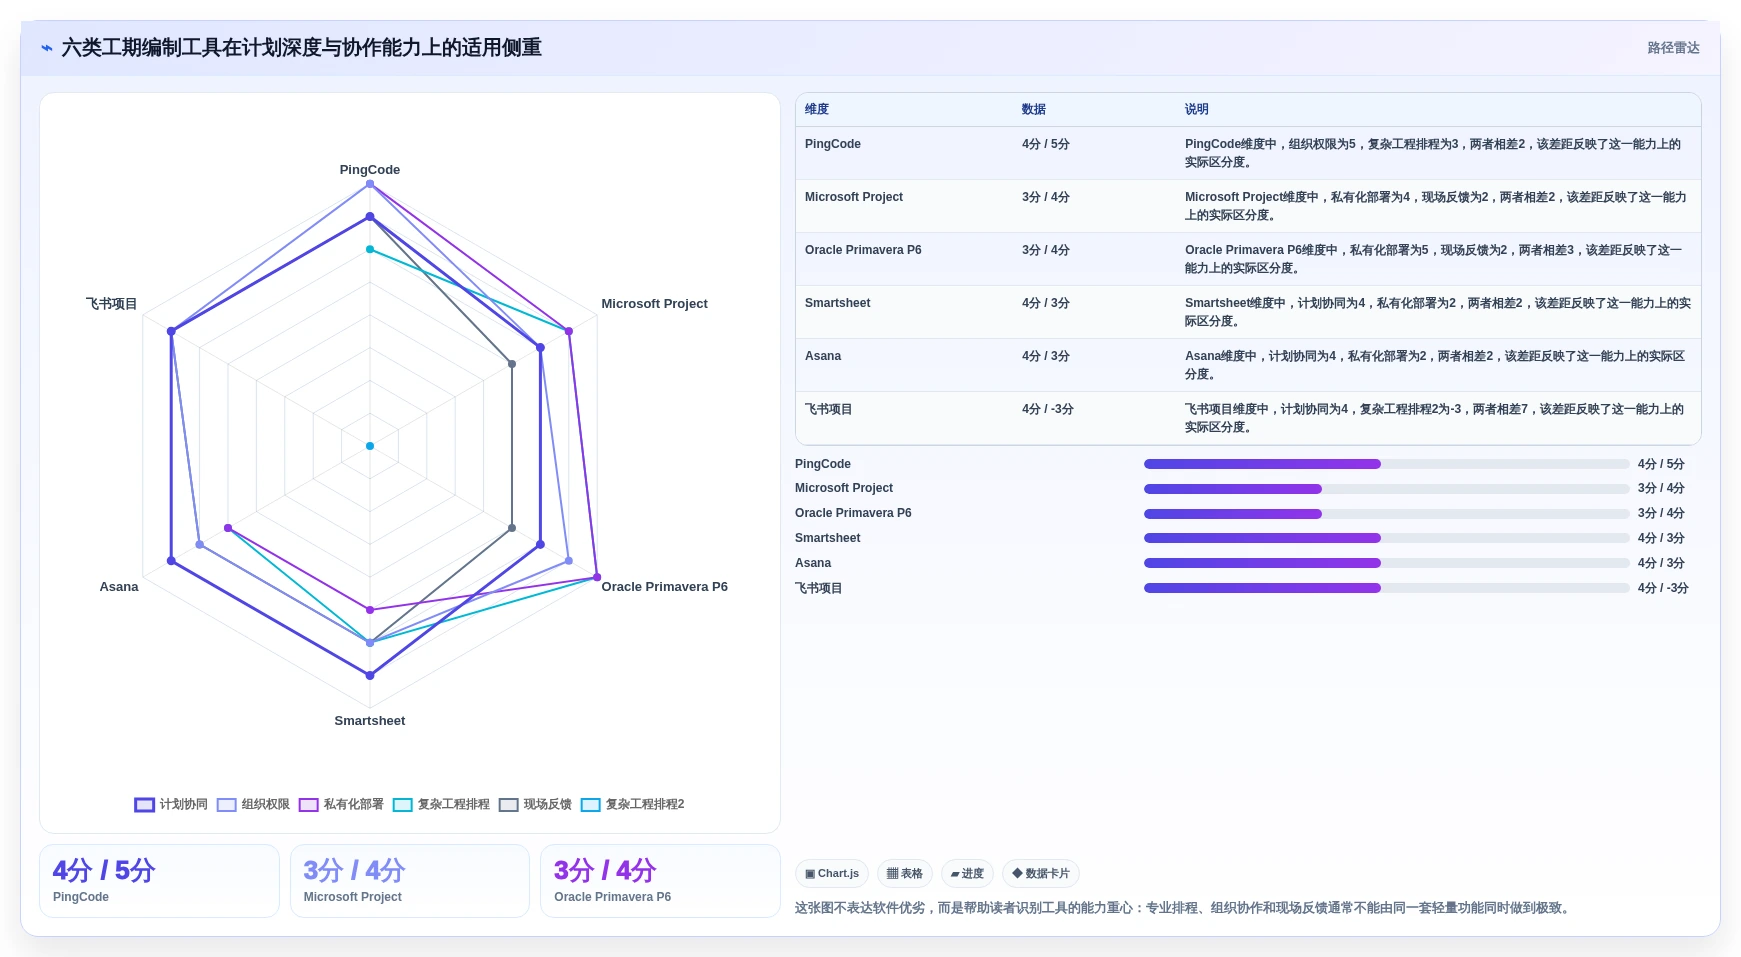Click the PingCode progress bar
Screen dimensions: 1741x957
point(1387,464)
